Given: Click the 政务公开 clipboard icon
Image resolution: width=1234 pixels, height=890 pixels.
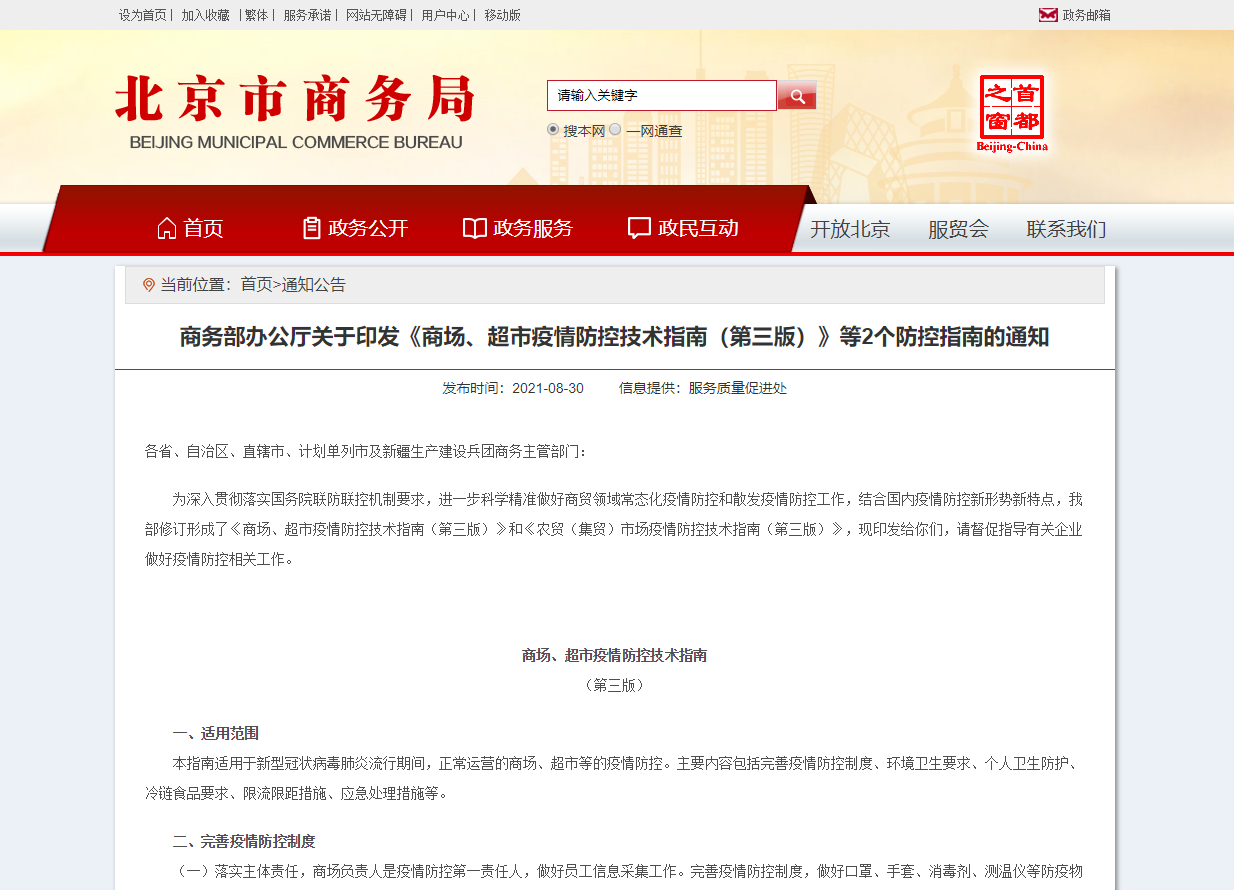Looking at the screenshot, I should tap(311, 228).
